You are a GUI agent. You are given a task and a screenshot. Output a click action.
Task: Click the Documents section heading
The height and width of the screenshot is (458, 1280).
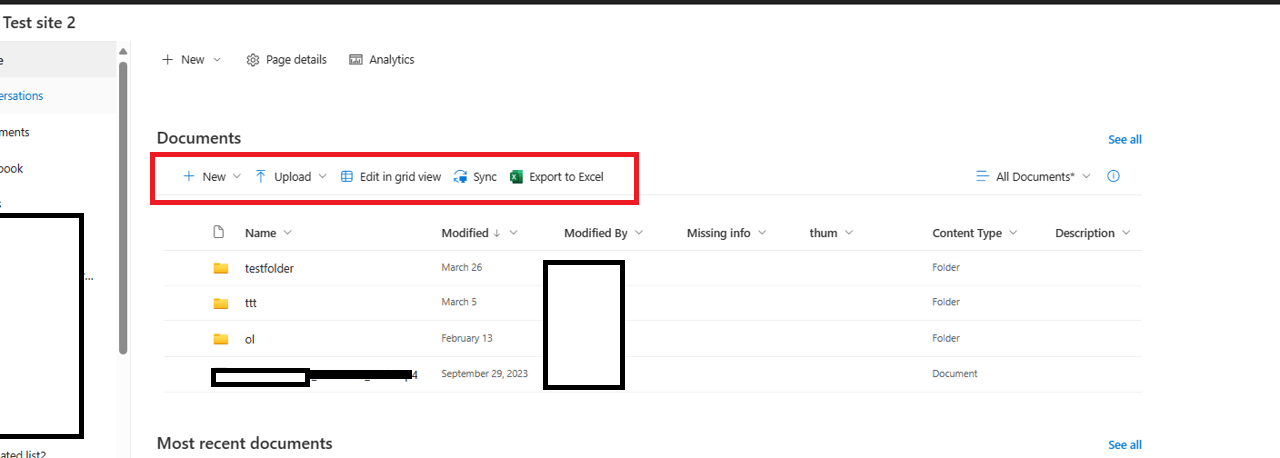(199, 138)
